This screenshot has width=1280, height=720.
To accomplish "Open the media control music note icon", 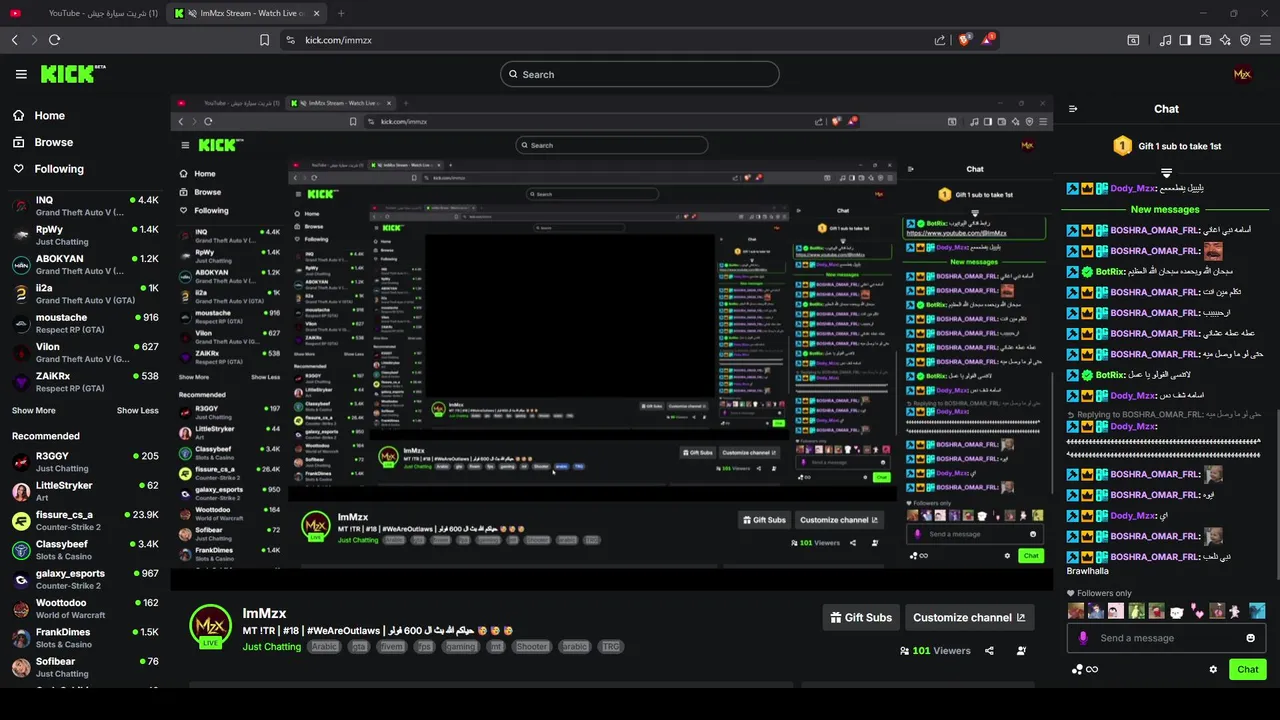I will tap(1165, 40).
